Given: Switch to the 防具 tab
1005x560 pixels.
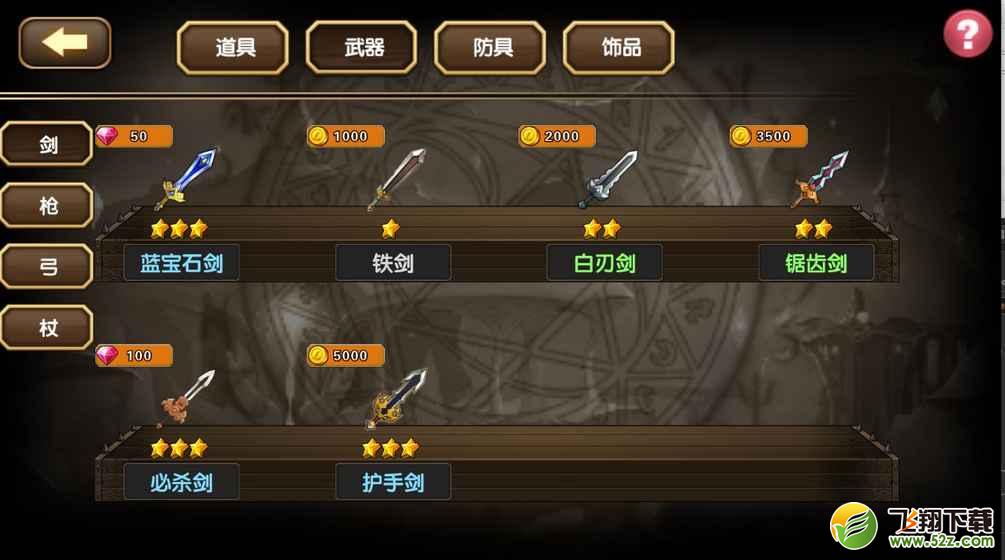Looking at the screenshot, I should pos(490,47).
